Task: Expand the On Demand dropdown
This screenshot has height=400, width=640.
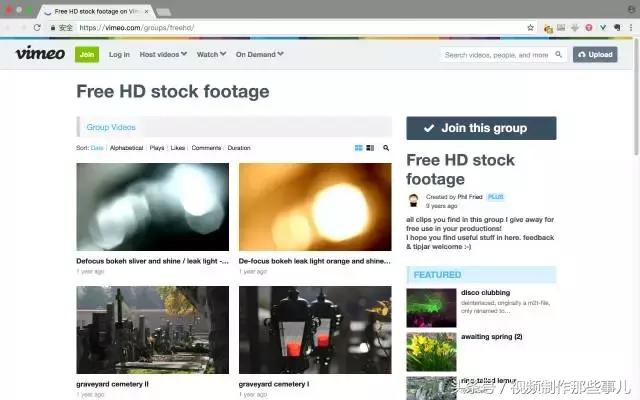Action: [259, 55]
